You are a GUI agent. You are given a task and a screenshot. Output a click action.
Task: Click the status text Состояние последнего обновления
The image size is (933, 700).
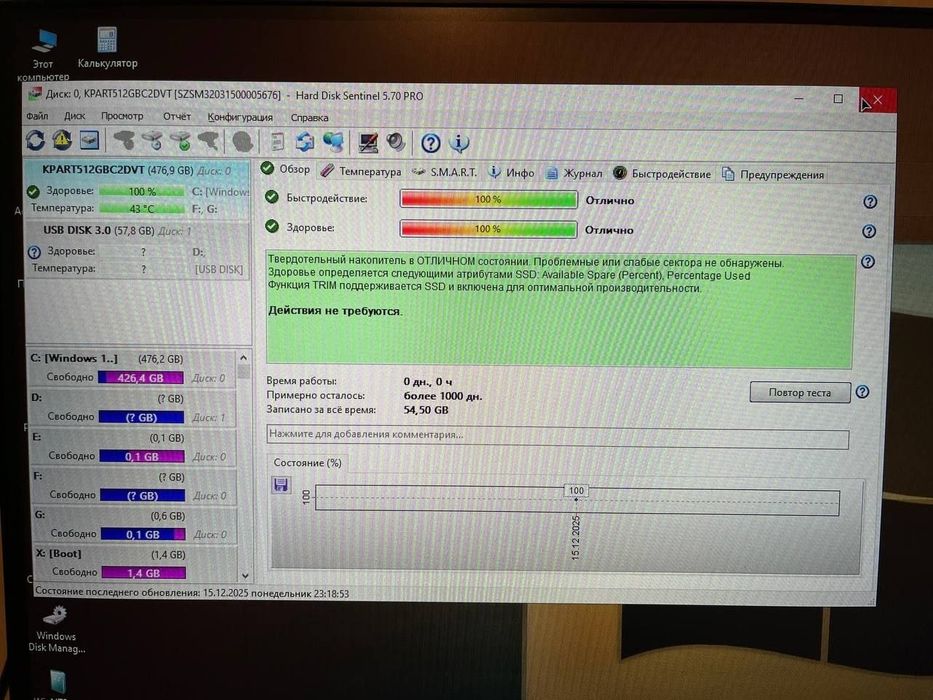coord(191,593)
